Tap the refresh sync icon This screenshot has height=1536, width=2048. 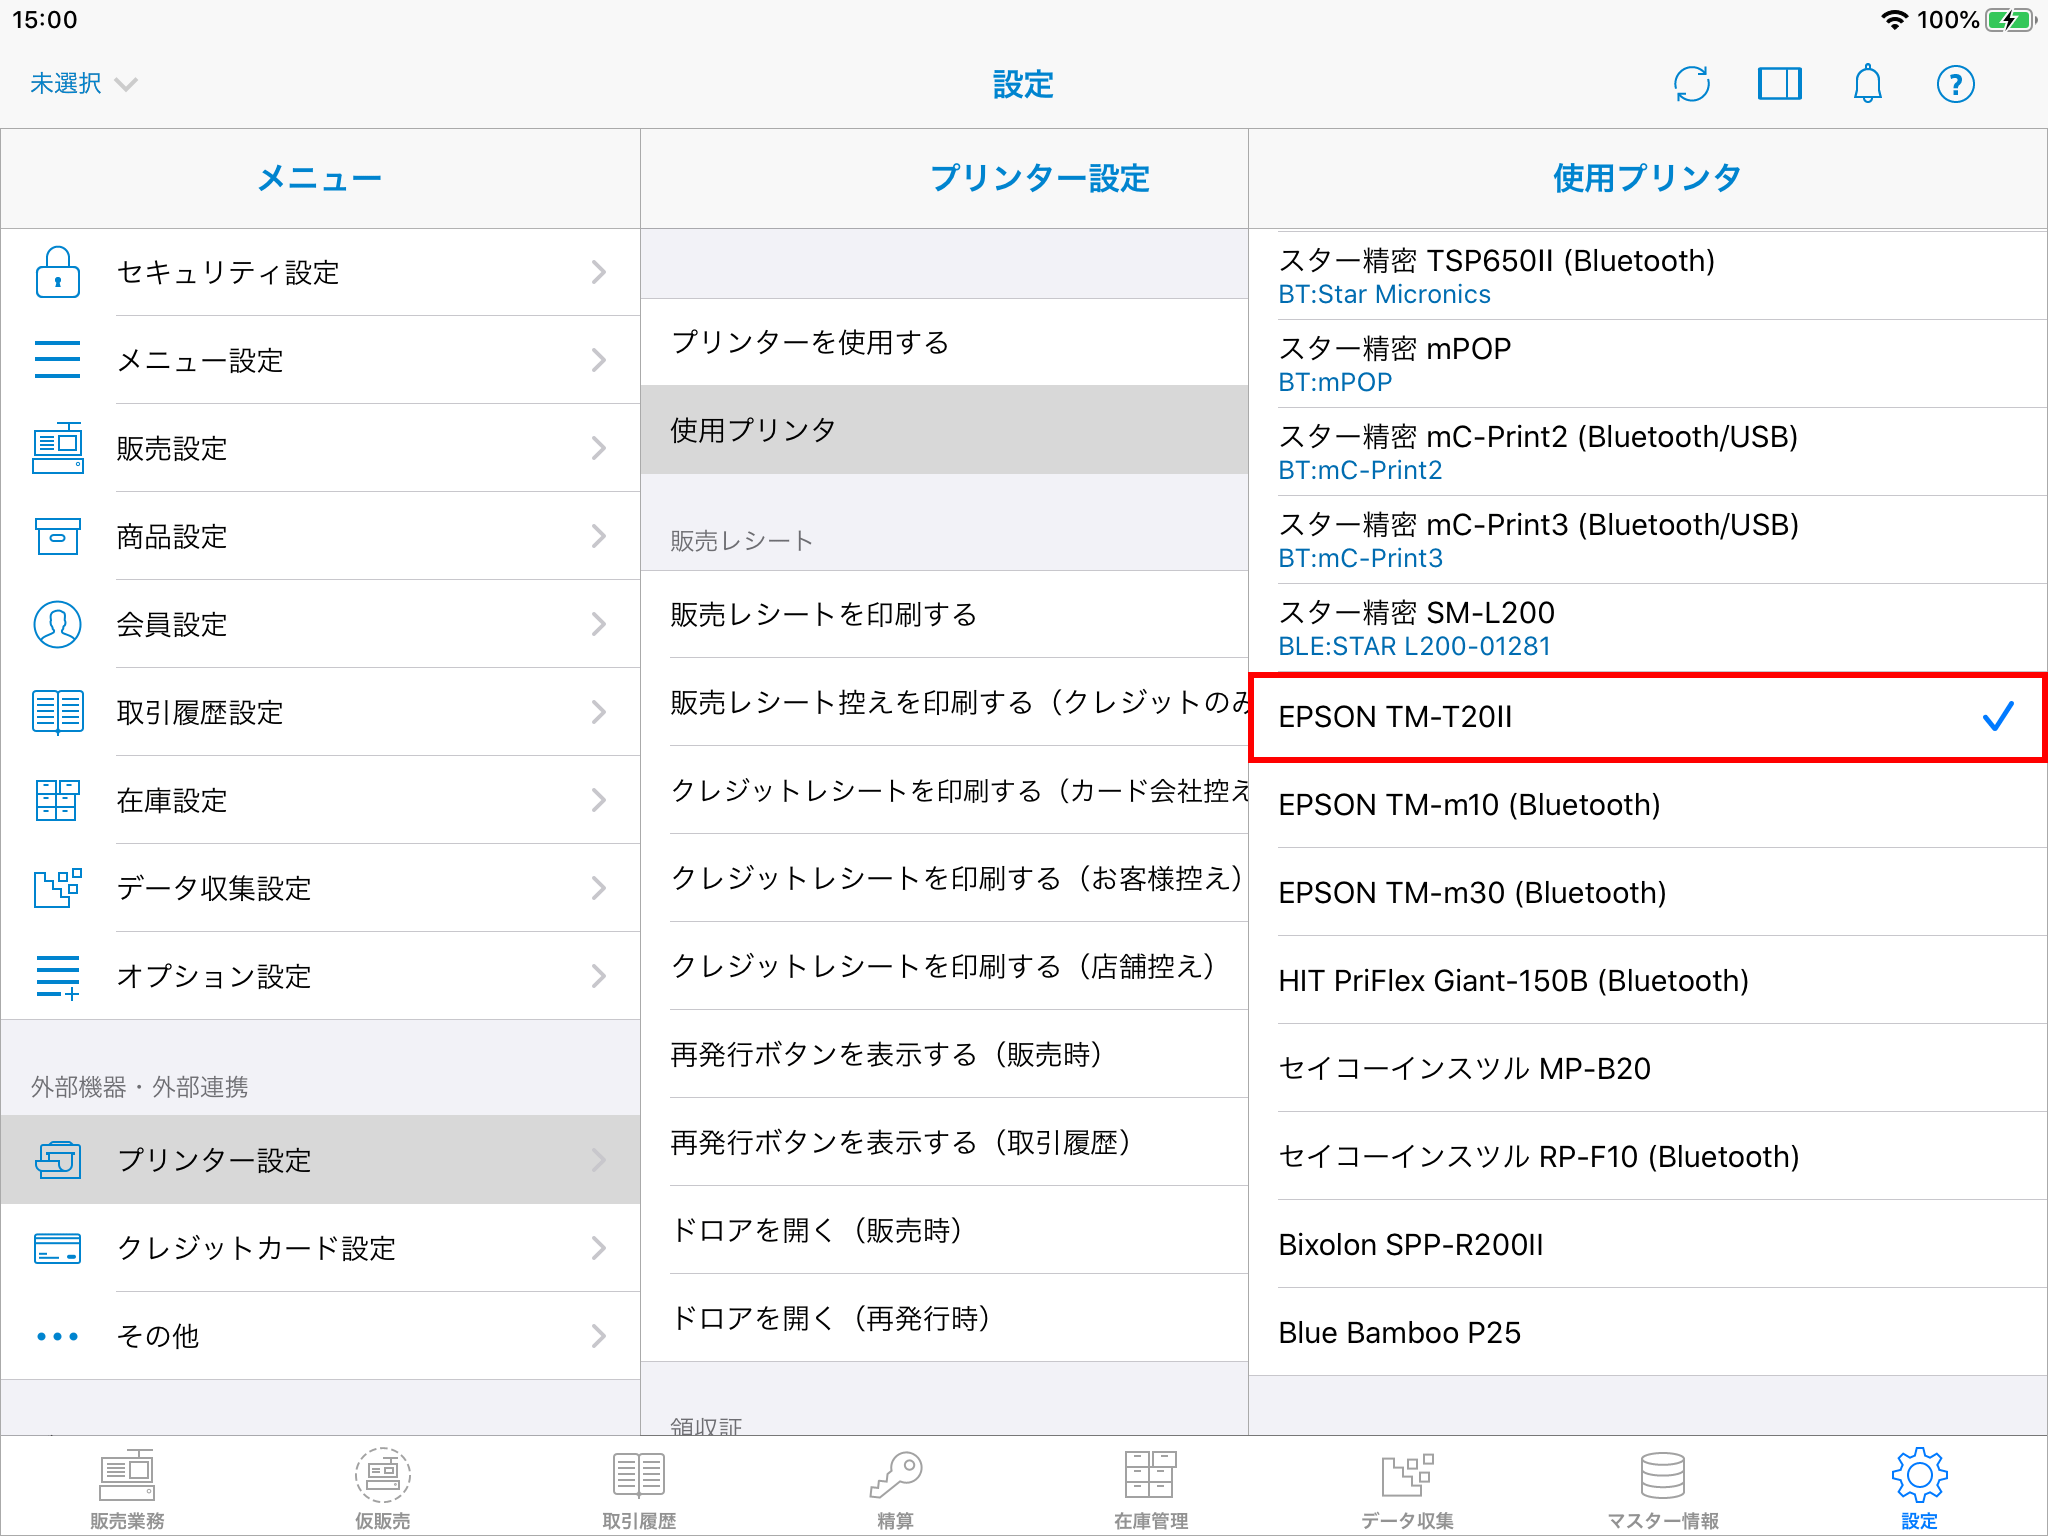[x=1691, y=84]
